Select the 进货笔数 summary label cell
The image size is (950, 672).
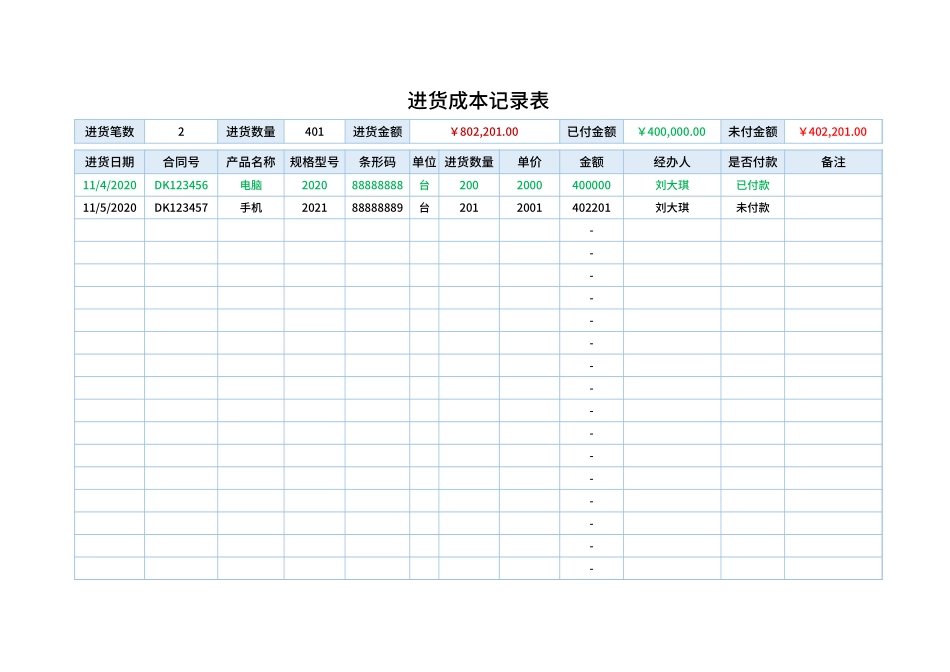pos(110,131)
